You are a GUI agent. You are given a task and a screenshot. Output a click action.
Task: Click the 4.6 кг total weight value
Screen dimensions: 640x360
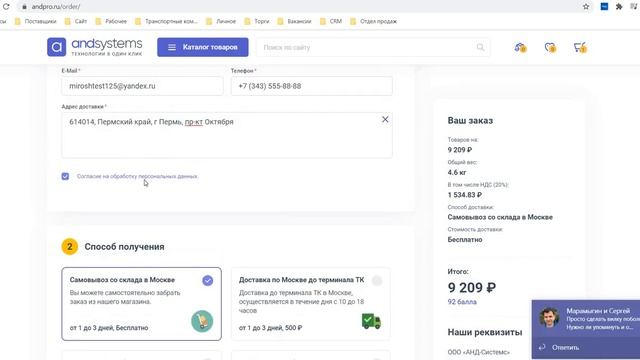(457, 172)
